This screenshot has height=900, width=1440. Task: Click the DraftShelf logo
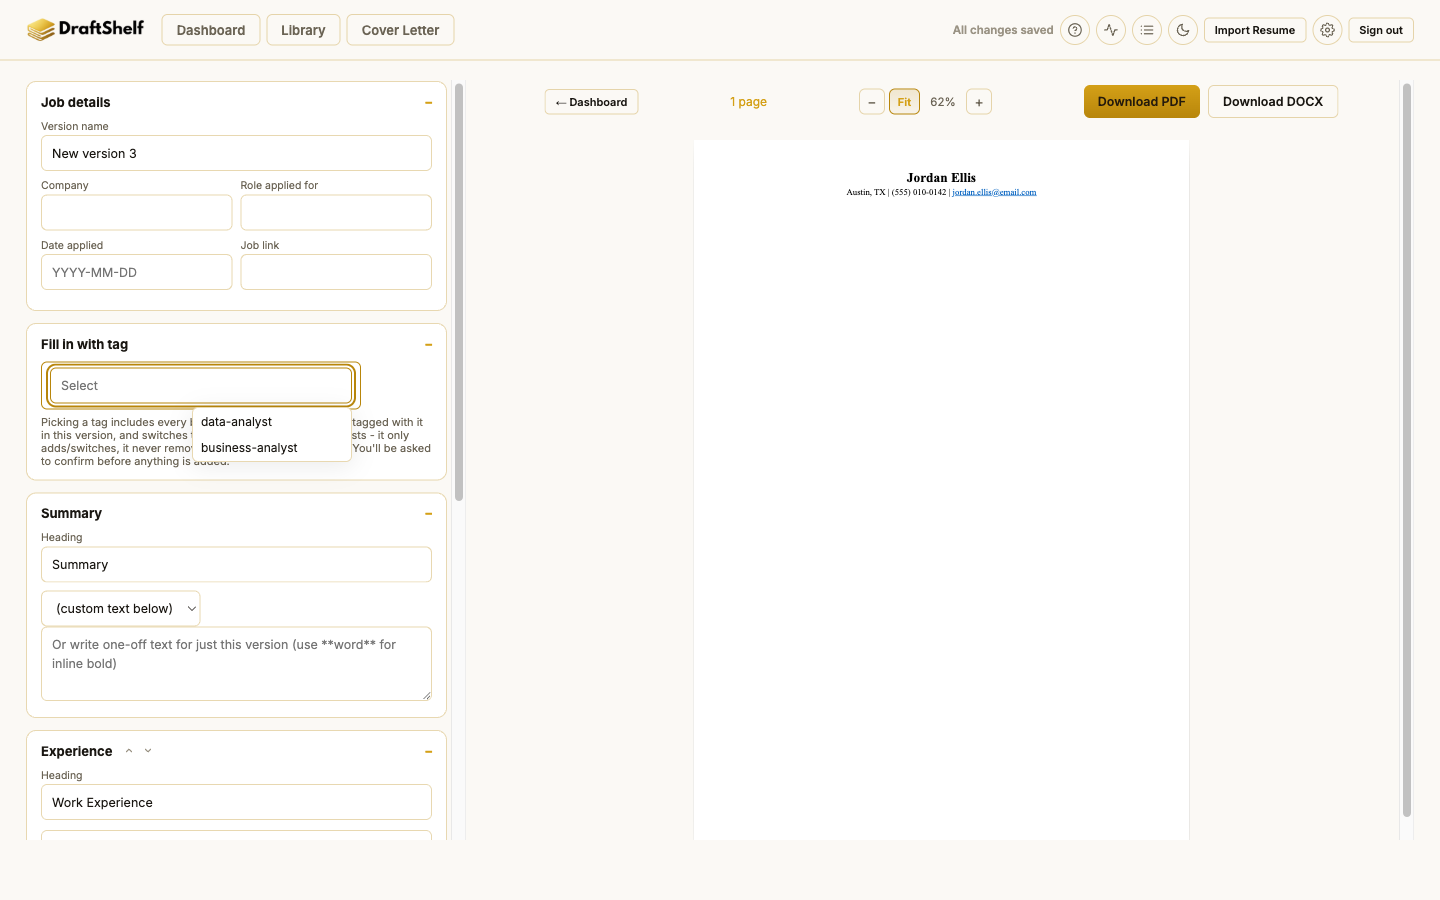[x=85, y=29]
